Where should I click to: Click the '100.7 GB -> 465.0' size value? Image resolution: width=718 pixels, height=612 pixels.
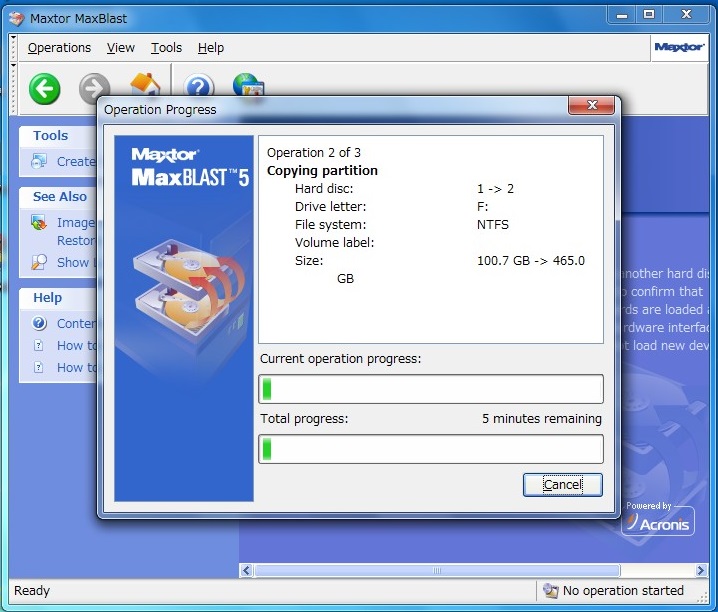531,260
